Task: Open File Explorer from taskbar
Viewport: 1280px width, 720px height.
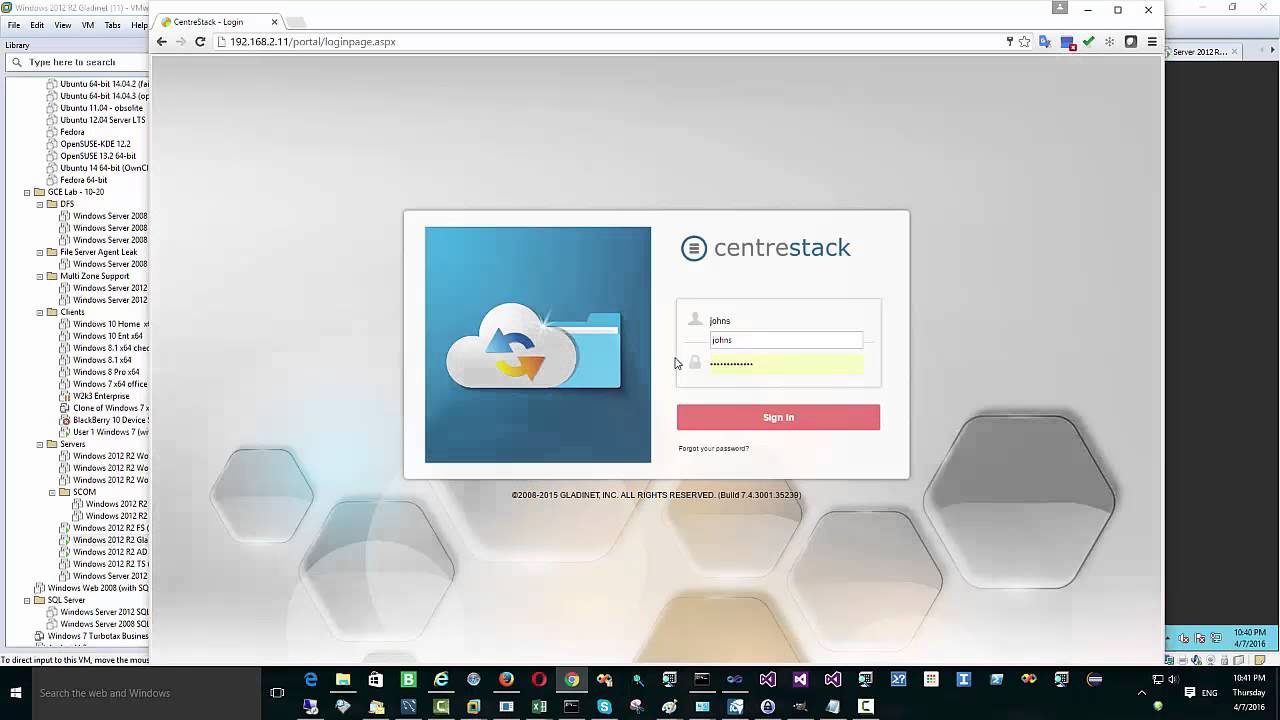Action: (x=343, y=680)
